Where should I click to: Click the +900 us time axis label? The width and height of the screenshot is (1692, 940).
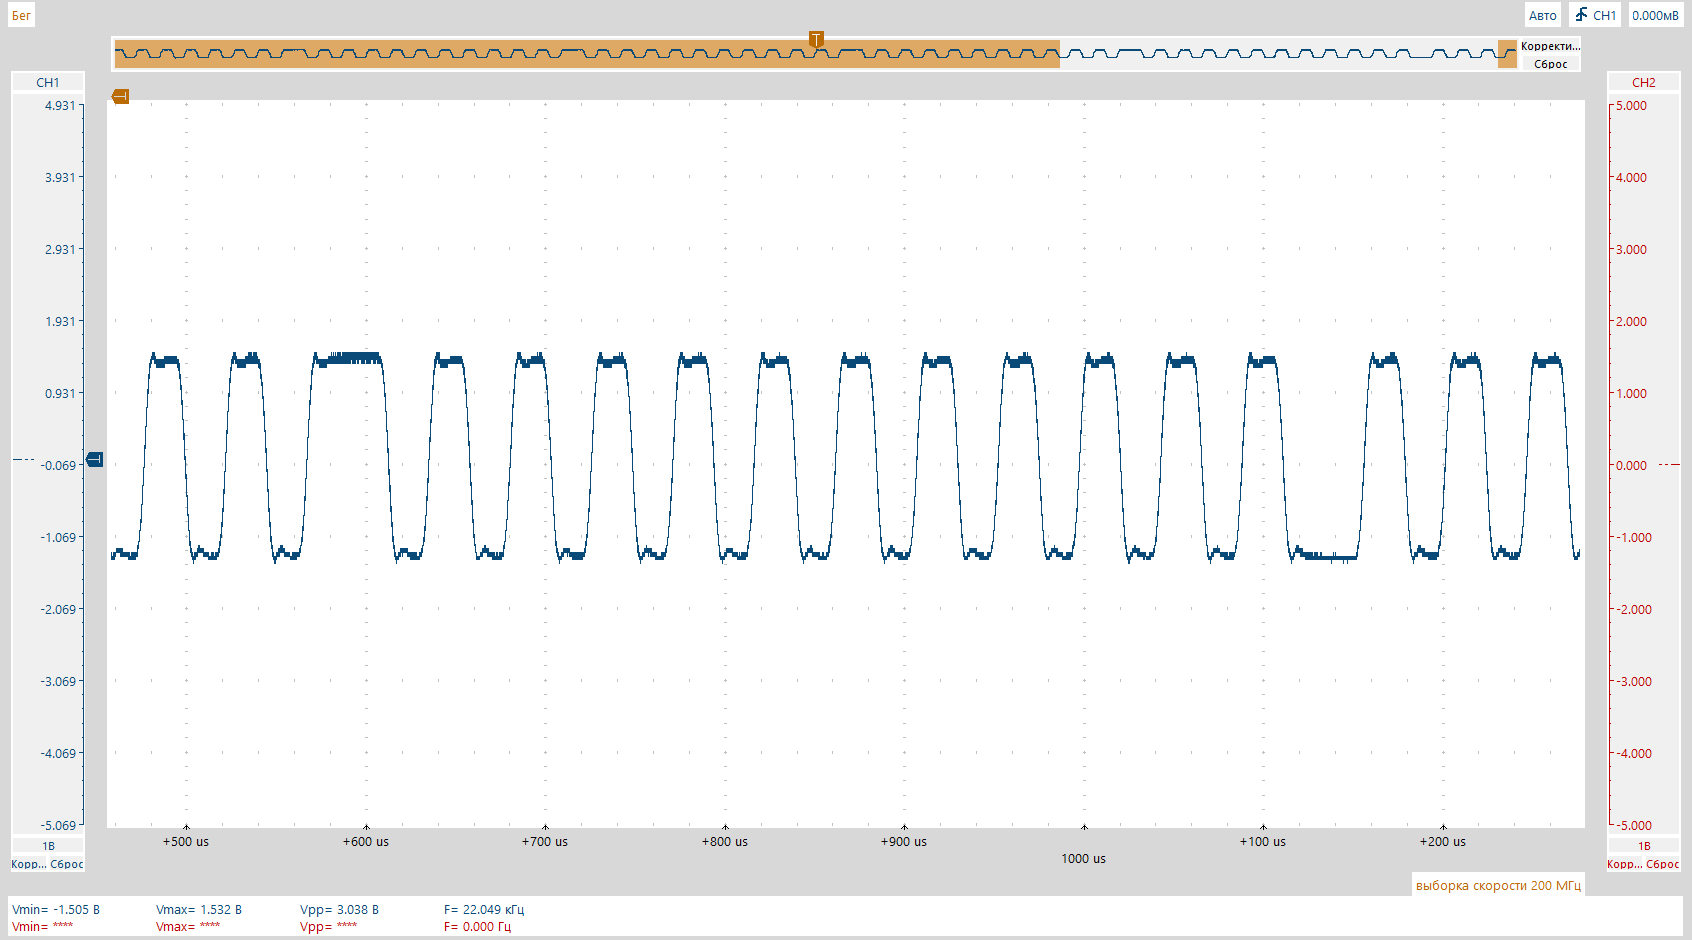tap(904, 842)
